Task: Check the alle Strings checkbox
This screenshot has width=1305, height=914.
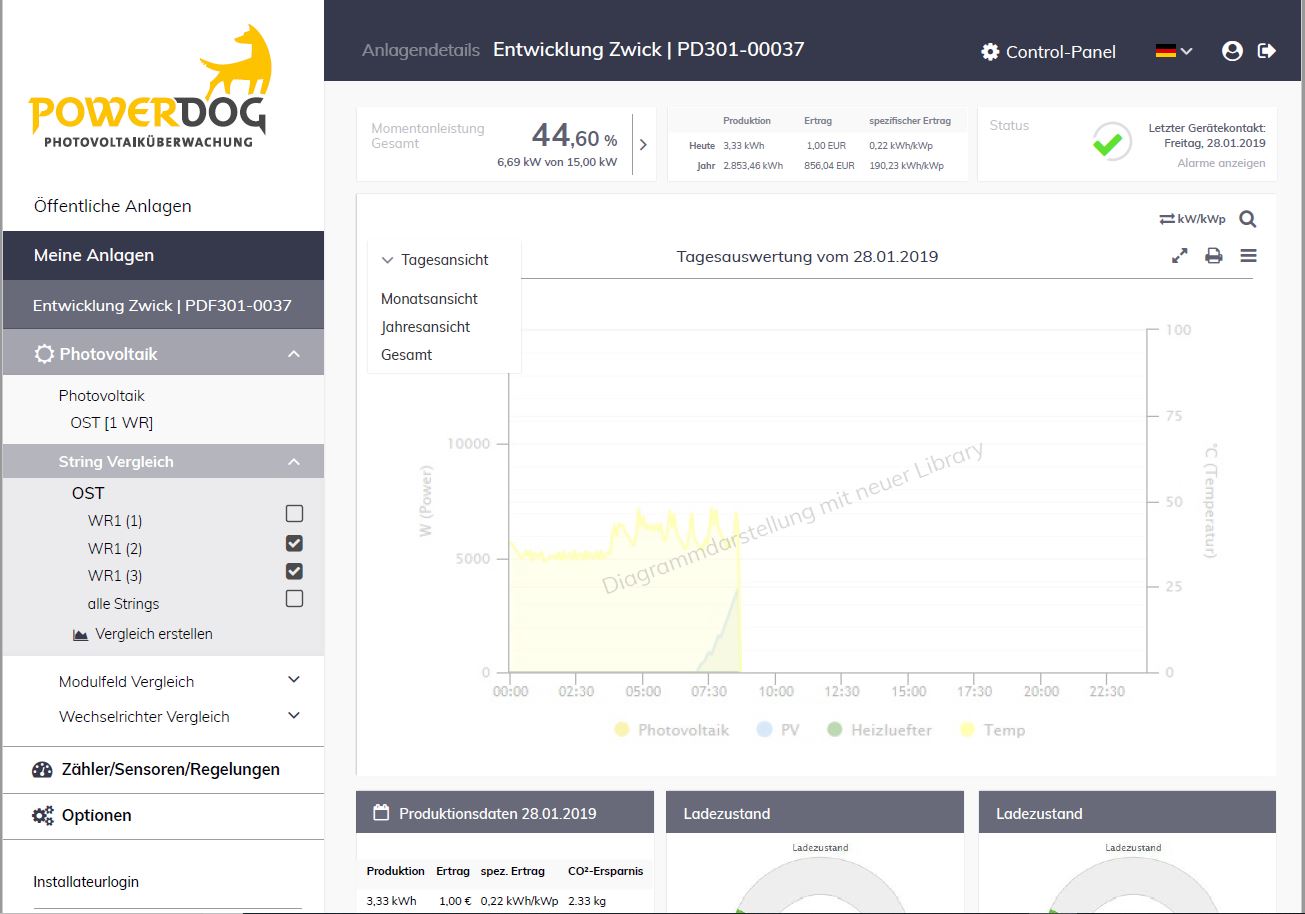Action: pos(294,599)
